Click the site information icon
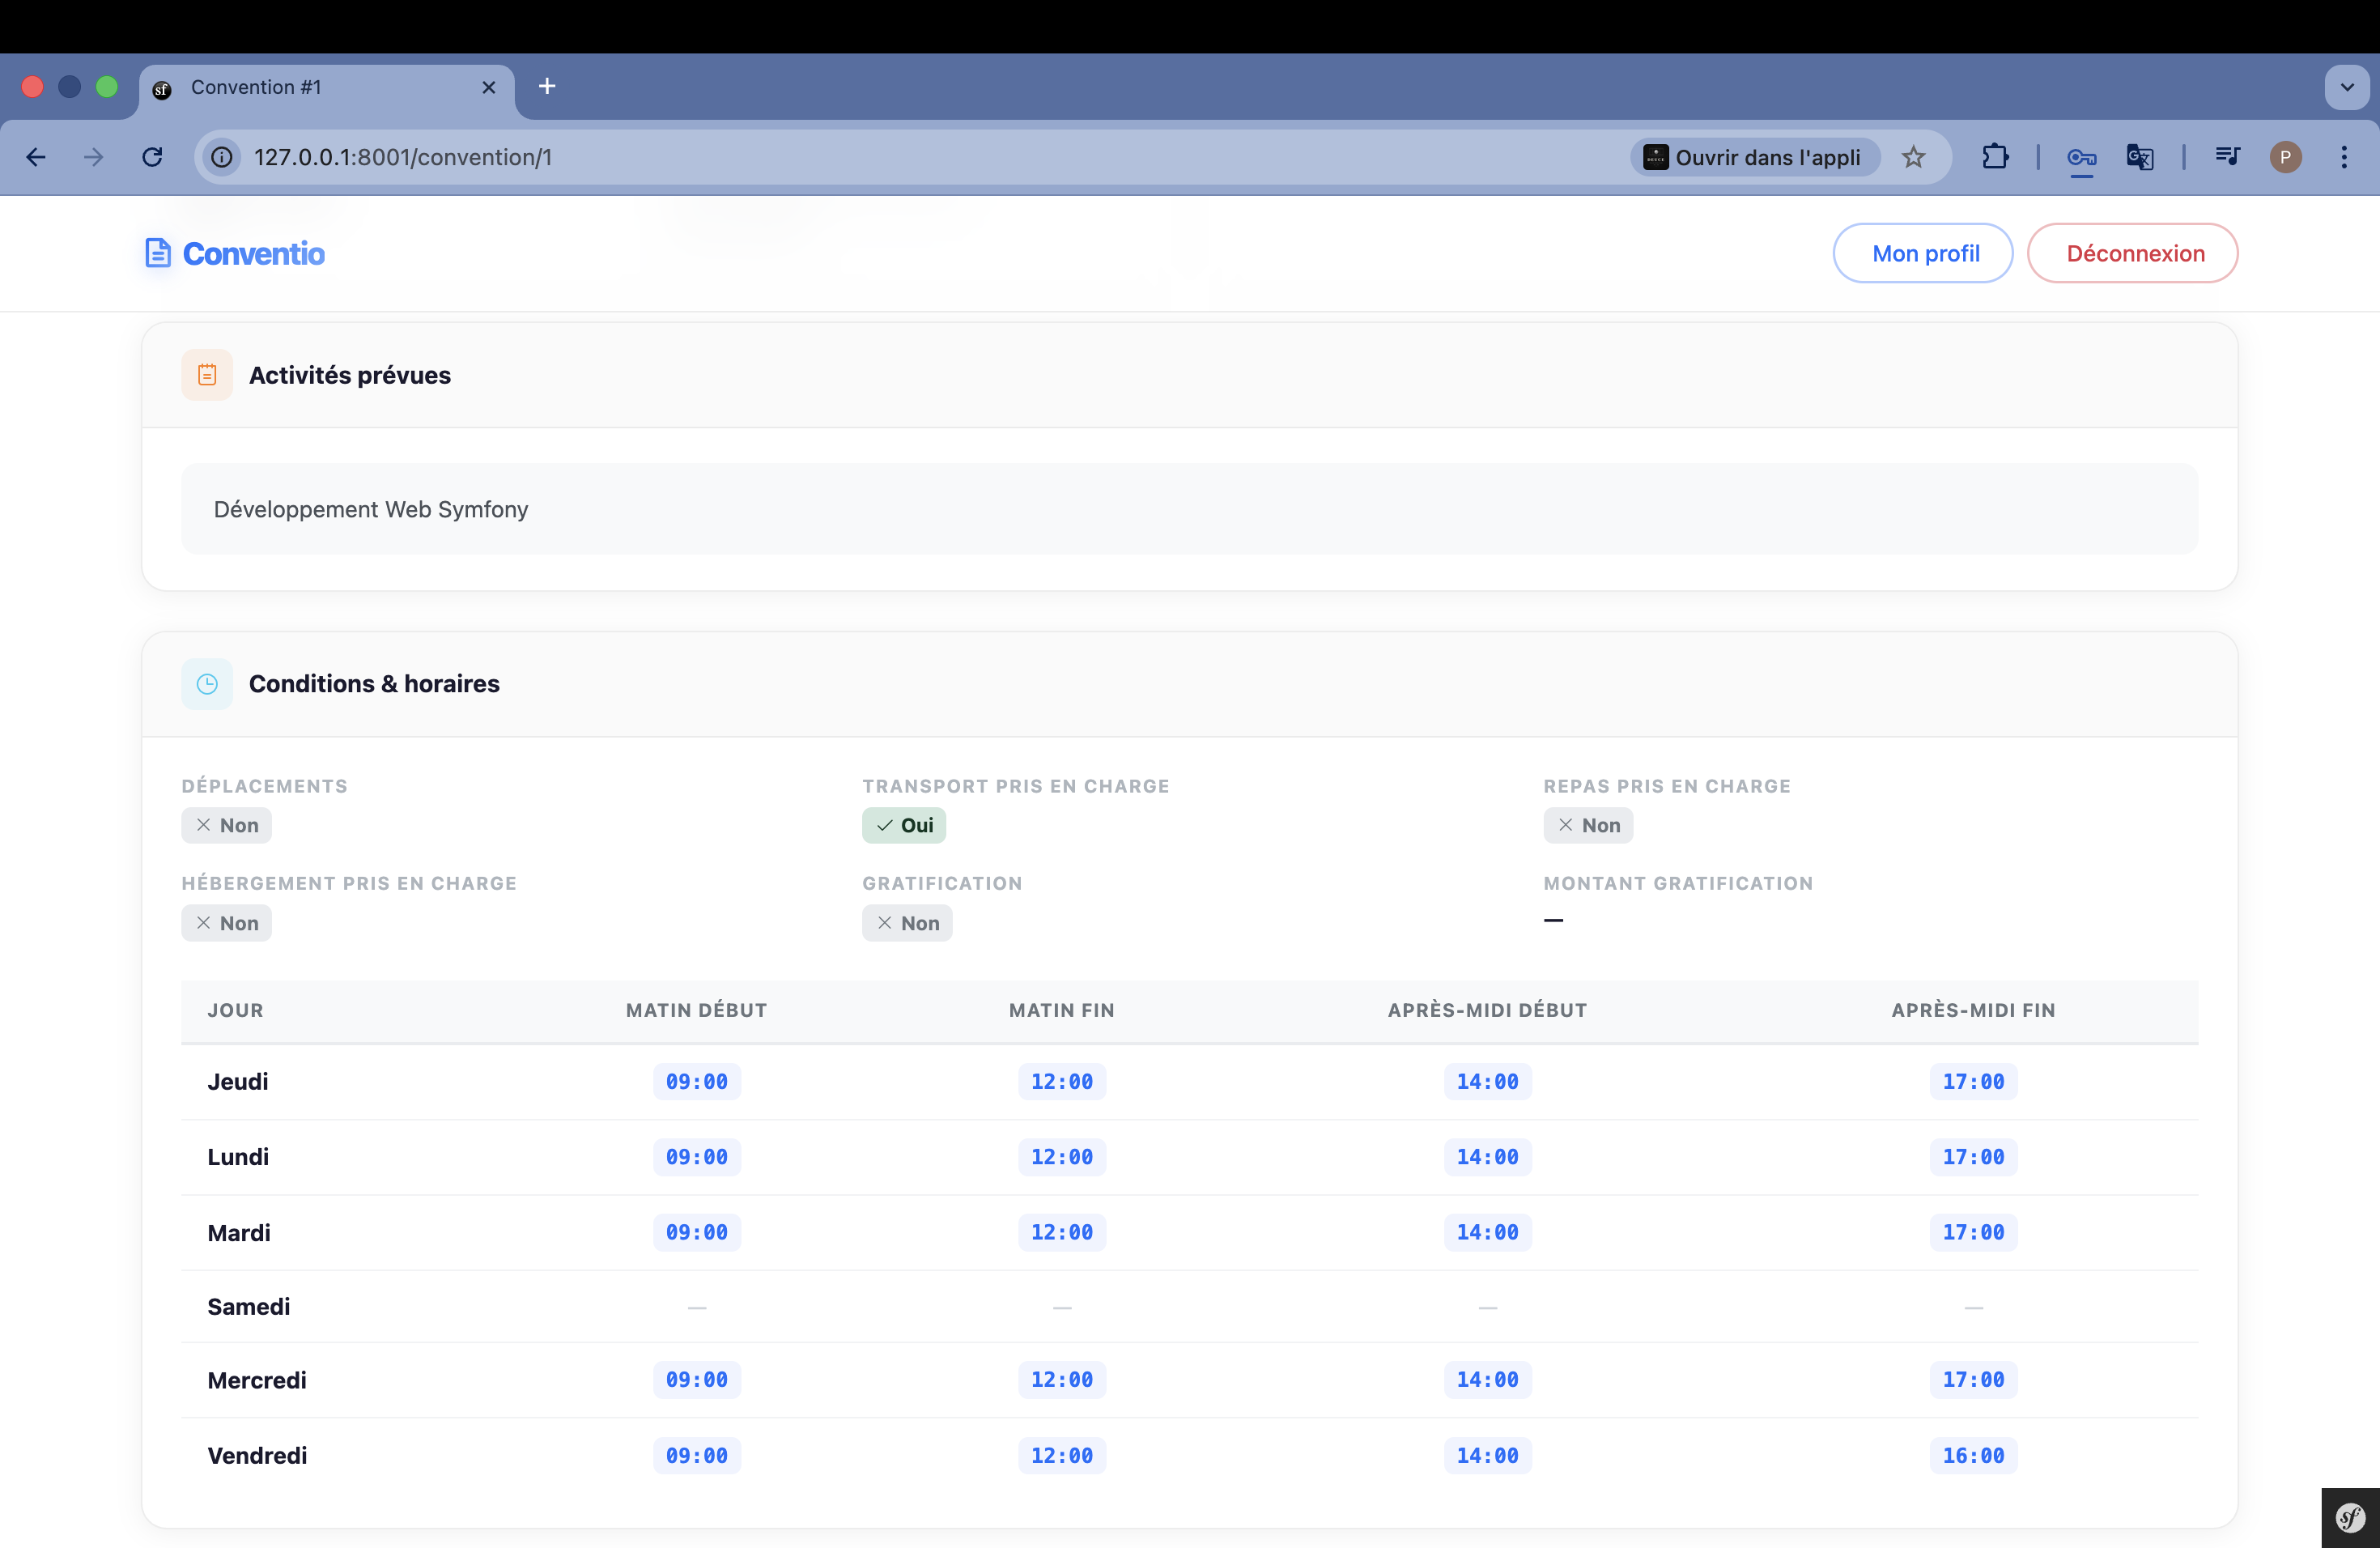 coord(222,157)
